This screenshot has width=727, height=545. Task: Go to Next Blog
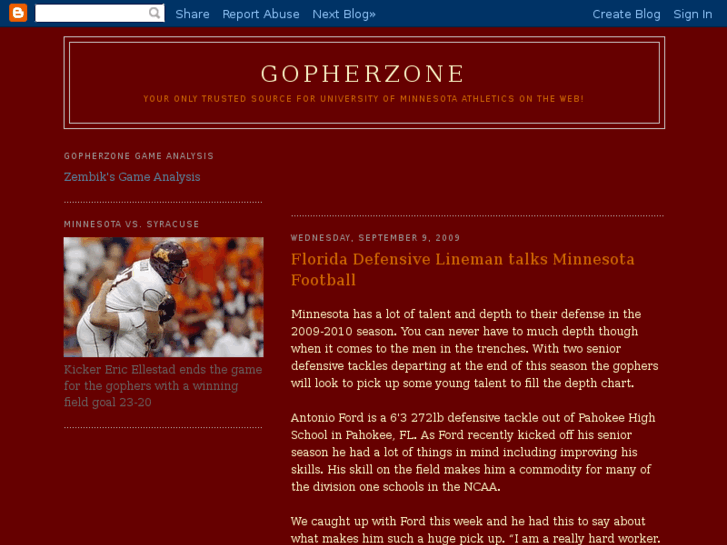[x=344, y=14]
